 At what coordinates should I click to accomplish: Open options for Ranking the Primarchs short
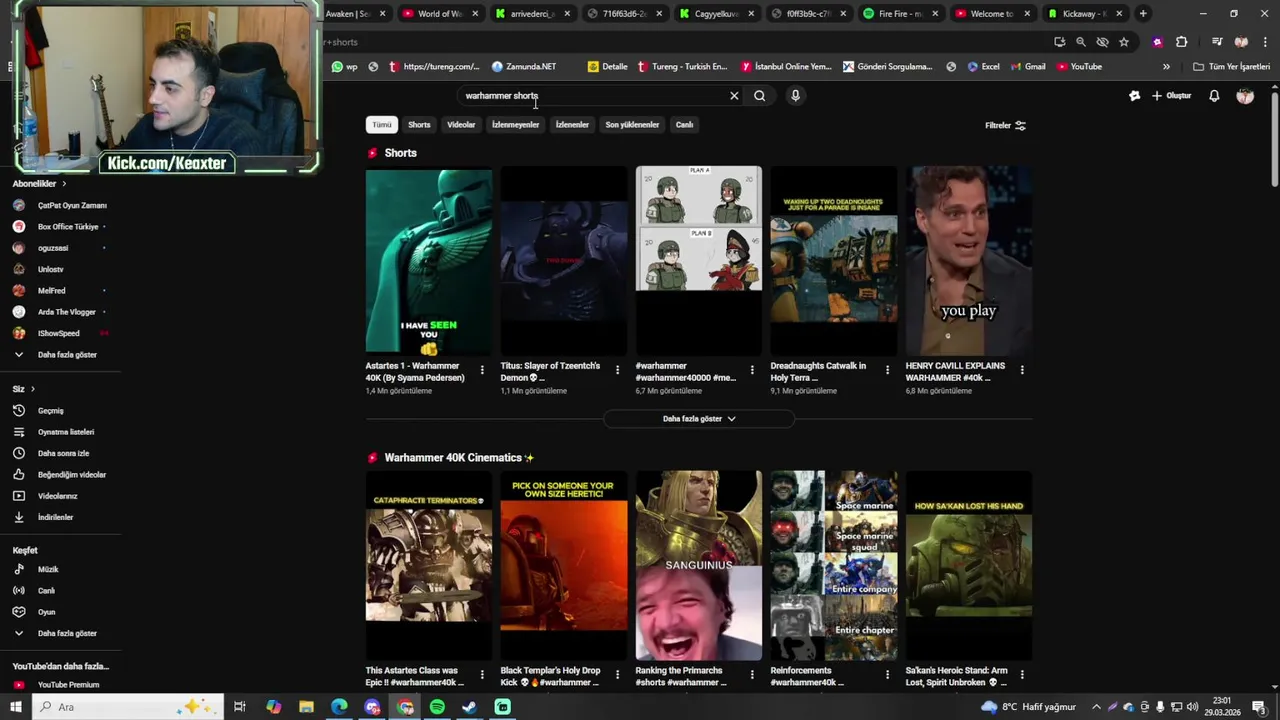click(x=752, y=675)
